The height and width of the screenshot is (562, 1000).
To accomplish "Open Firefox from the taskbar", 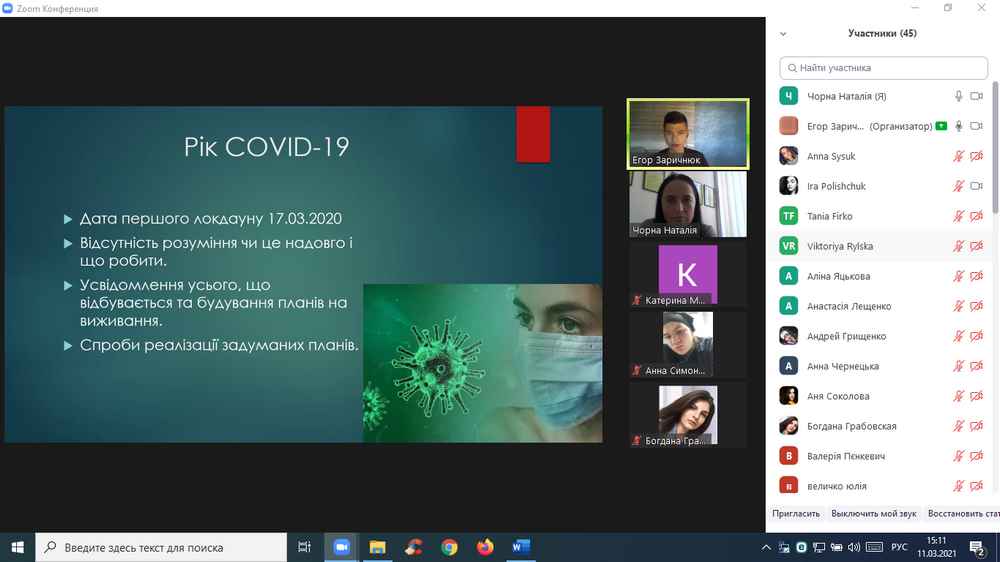I will 485,547.
